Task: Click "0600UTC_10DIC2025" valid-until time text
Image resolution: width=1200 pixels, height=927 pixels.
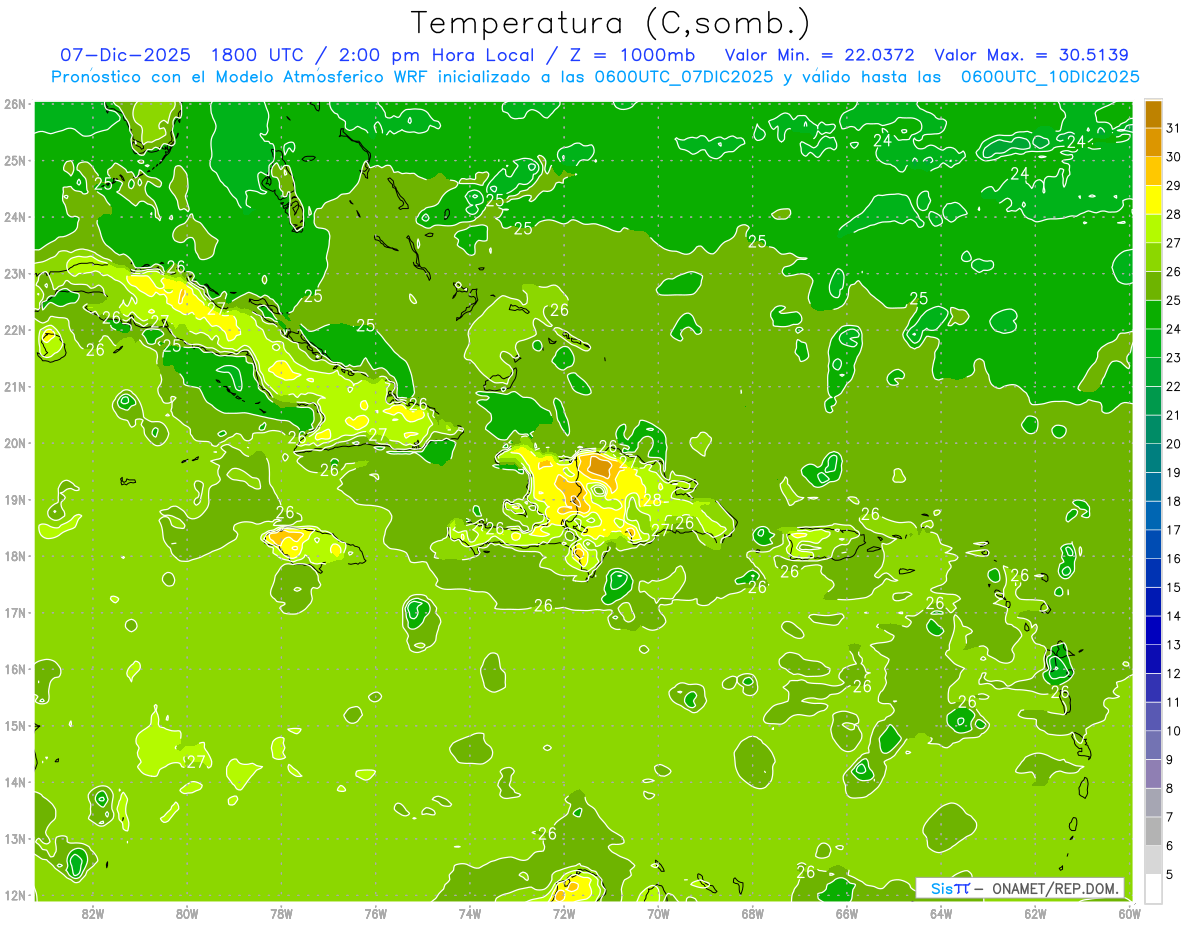Action: coord(1050,77)
